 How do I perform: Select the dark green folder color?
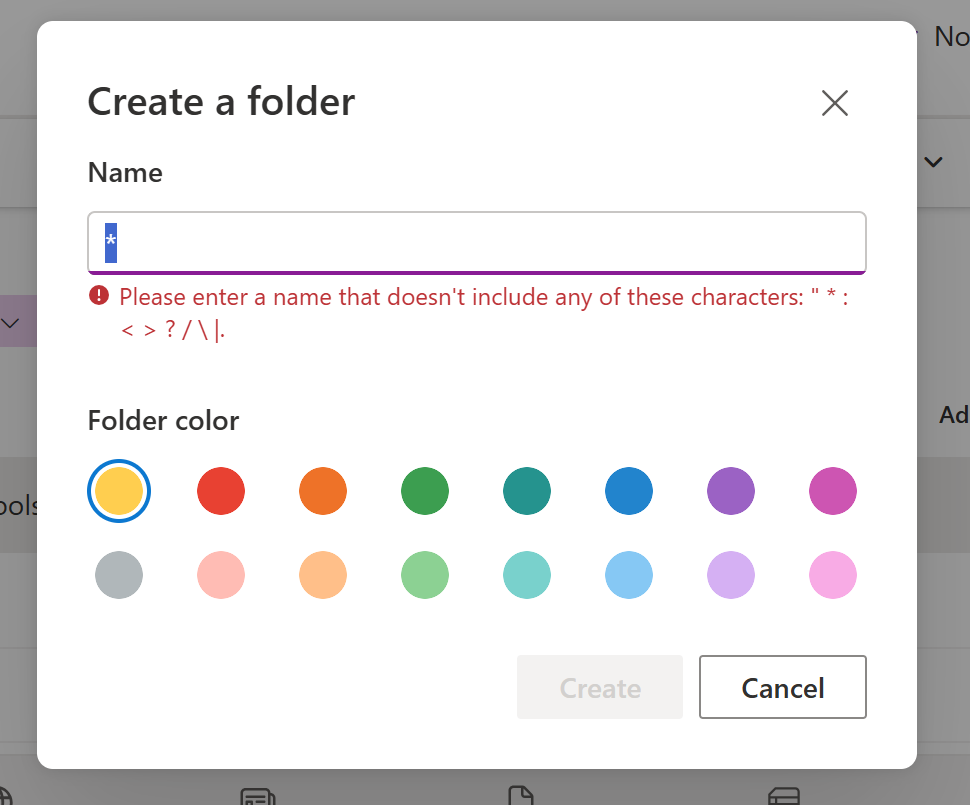pyautogui.click(x=425, y=491)
